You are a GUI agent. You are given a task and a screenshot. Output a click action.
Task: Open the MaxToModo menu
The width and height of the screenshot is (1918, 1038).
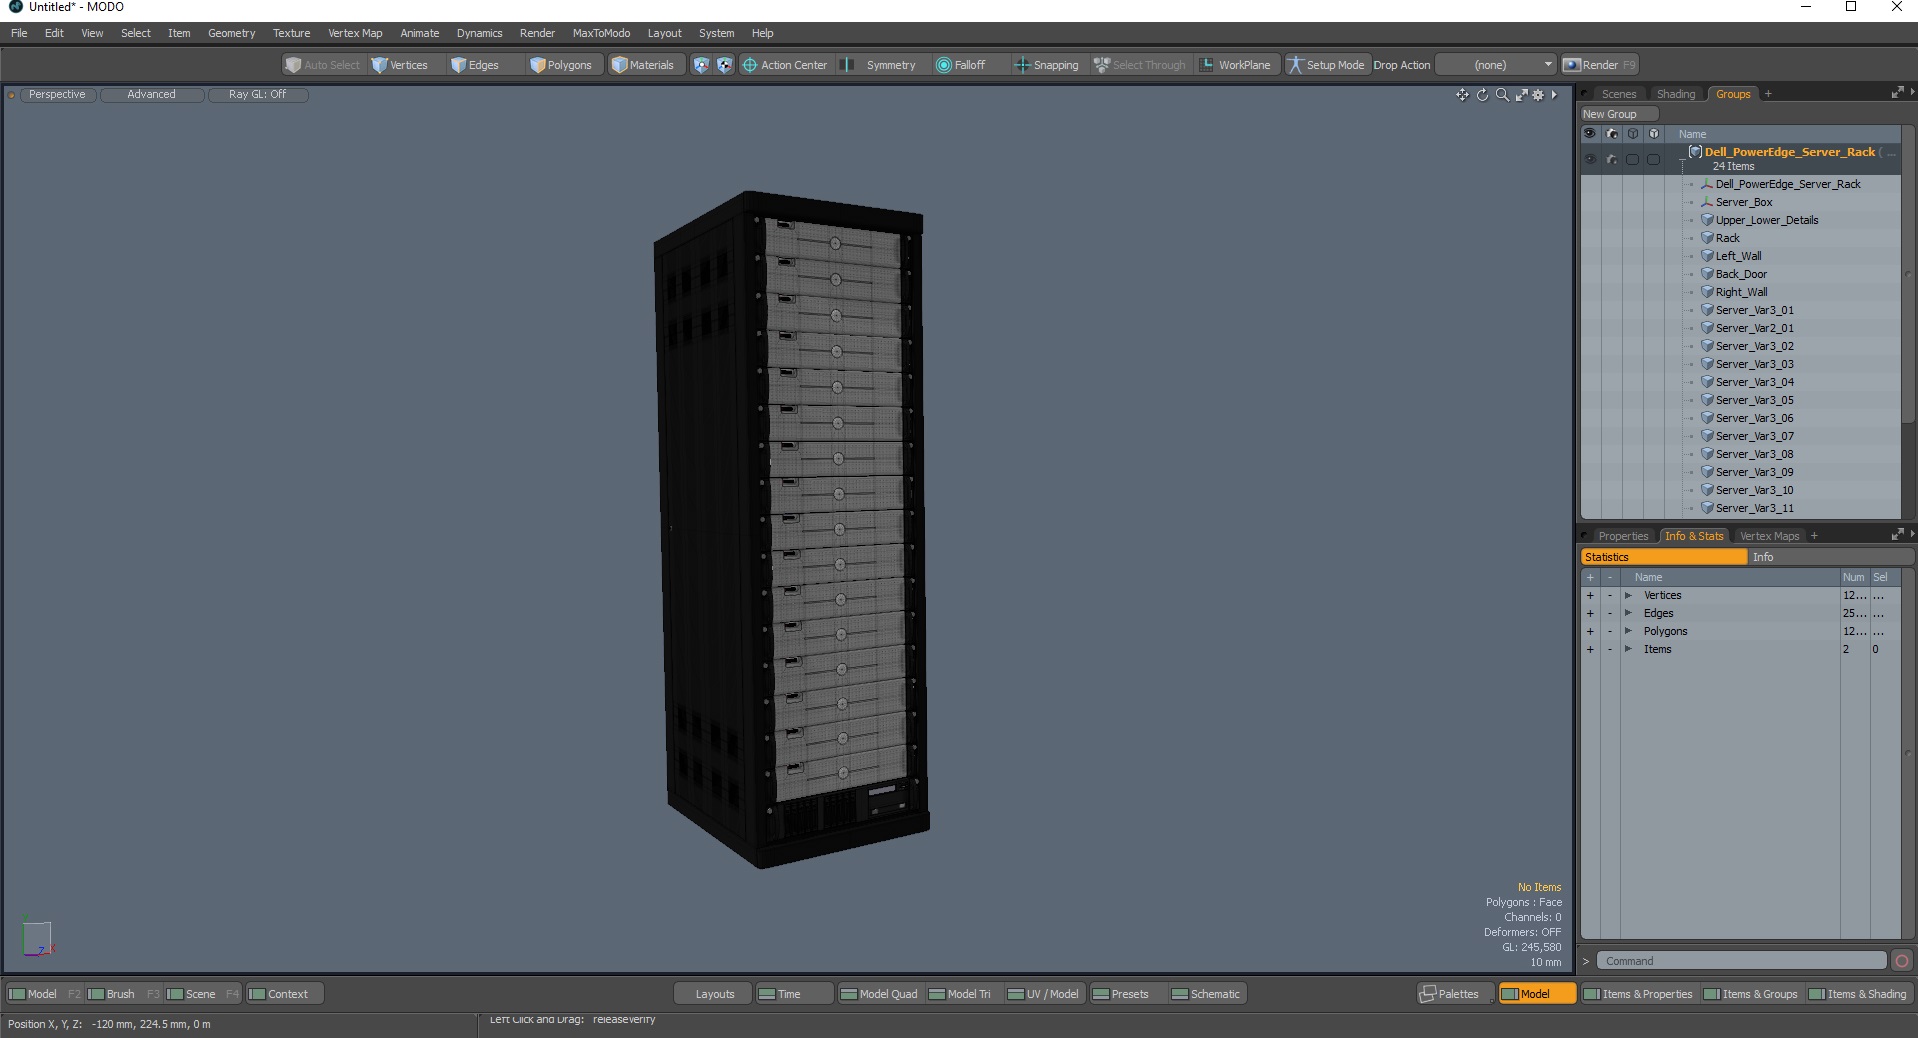coord(601,33)
